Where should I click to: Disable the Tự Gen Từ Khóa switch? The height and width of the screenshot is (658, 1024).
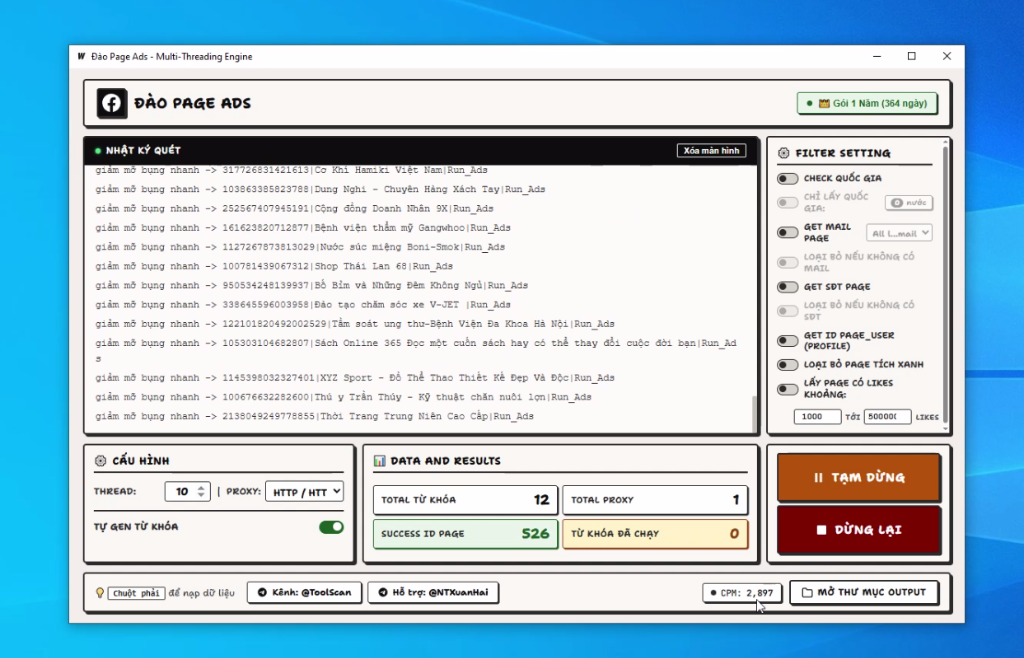point(331,527)
